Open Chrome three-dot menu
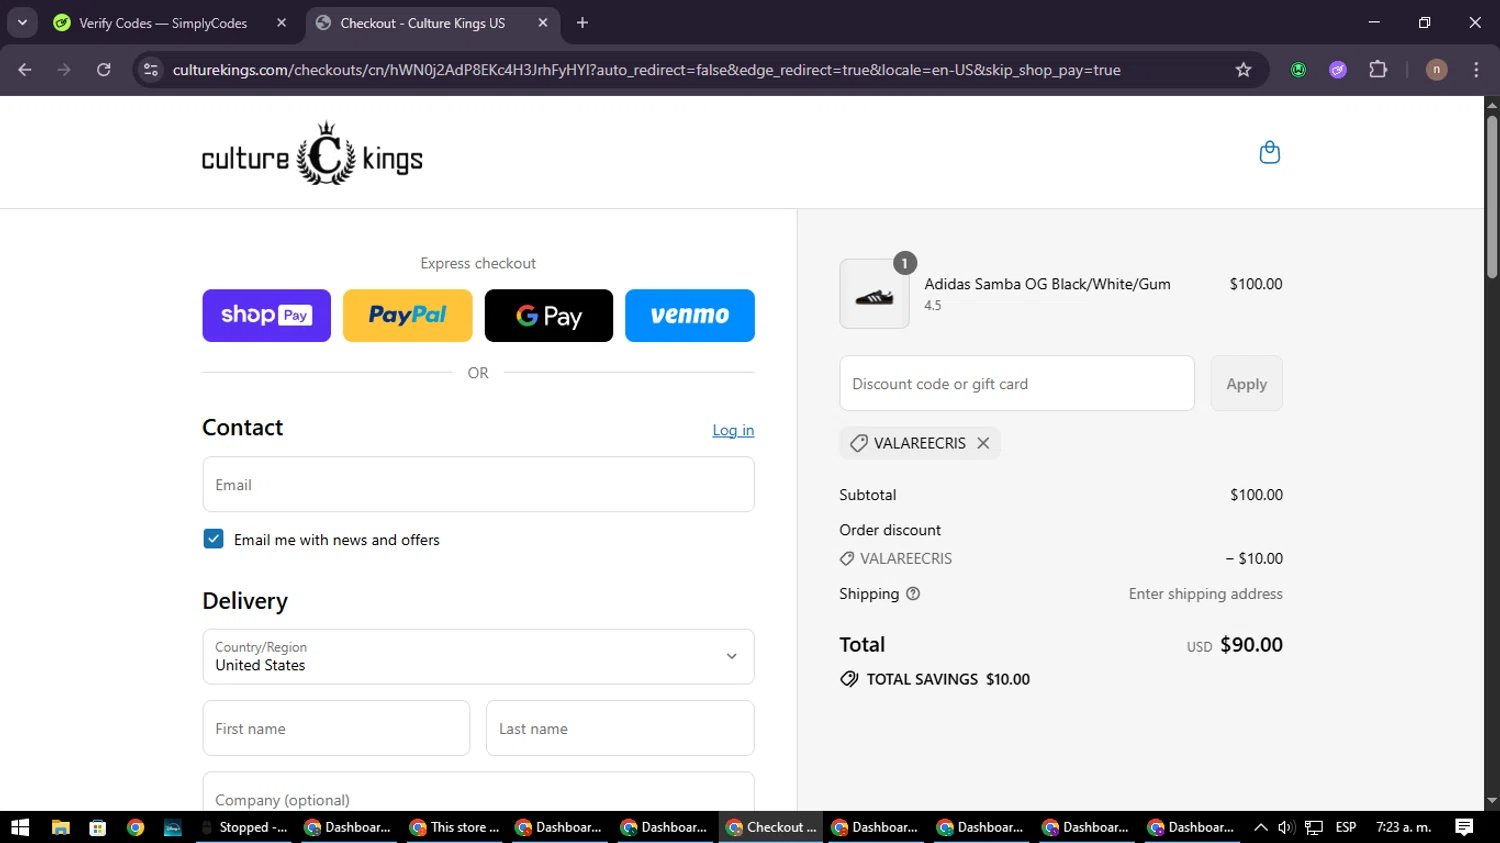 click(1476, 70)
